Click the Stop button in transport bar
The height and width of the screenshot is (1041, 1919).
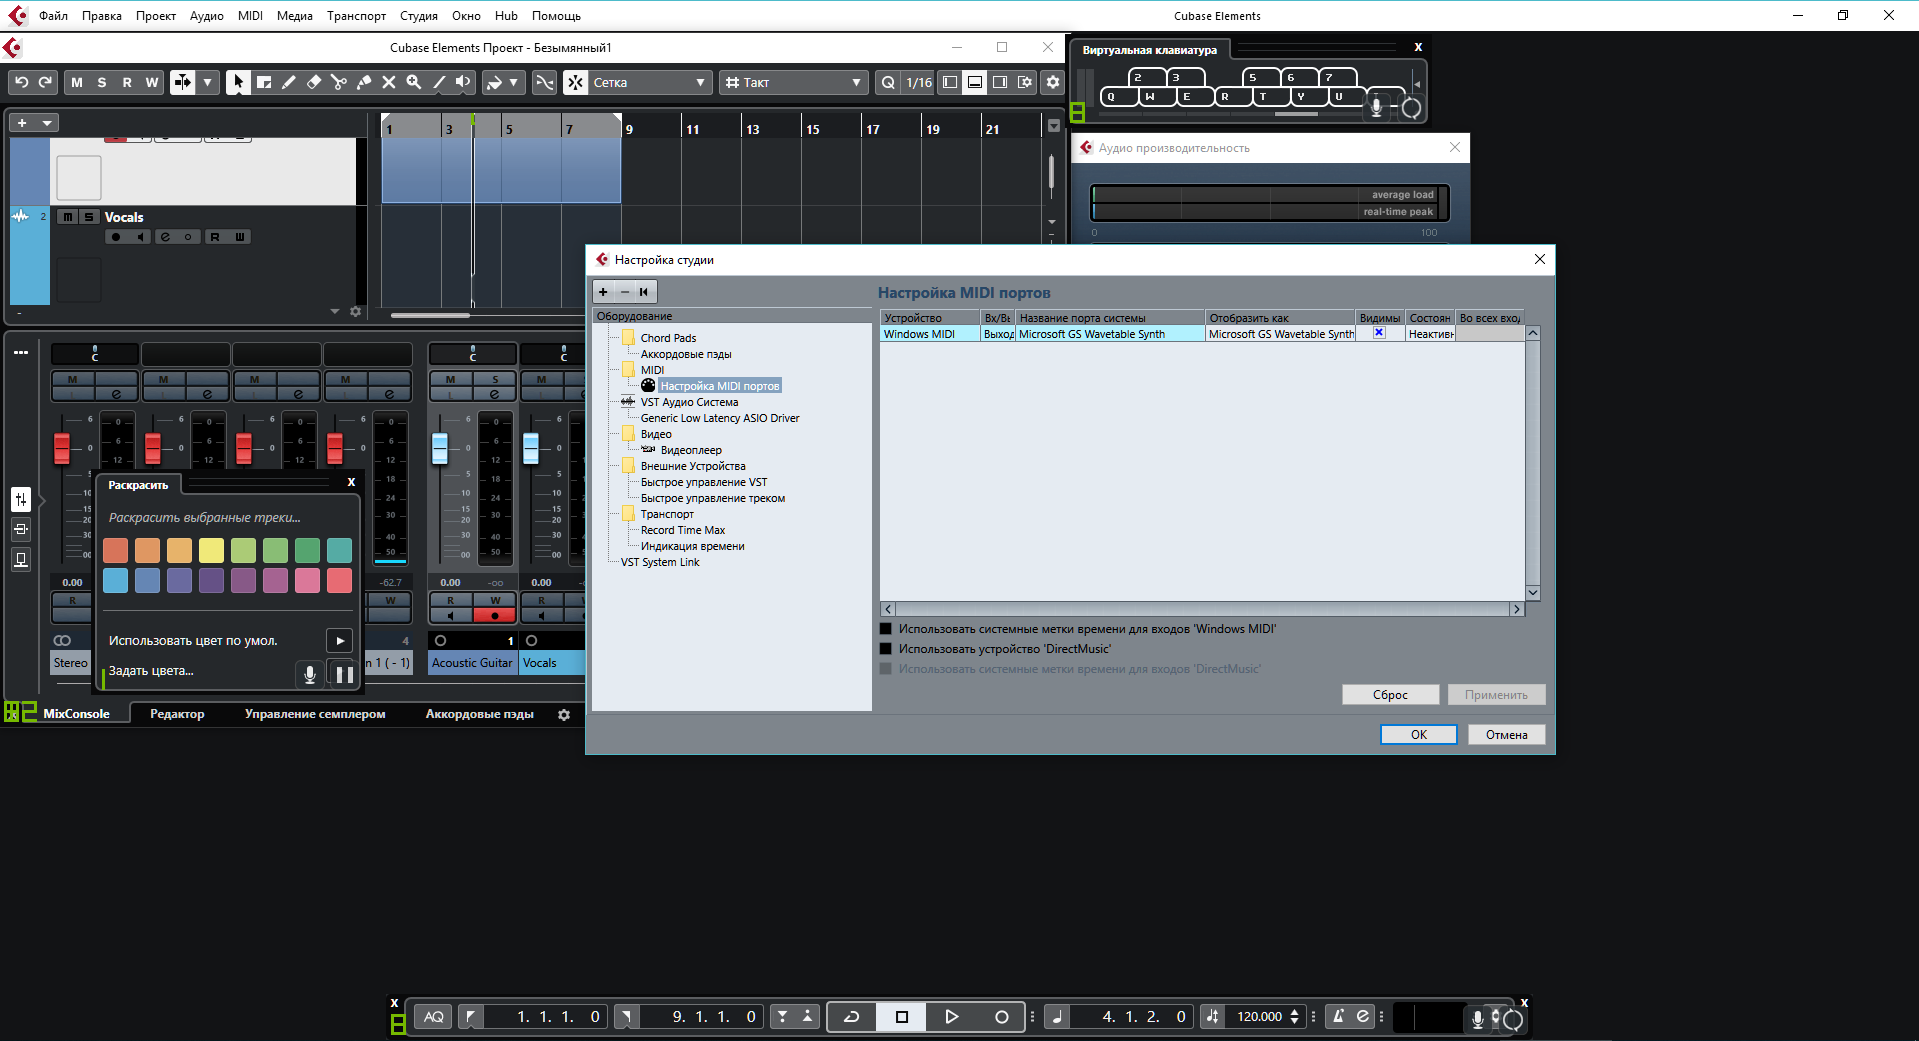902,1017
